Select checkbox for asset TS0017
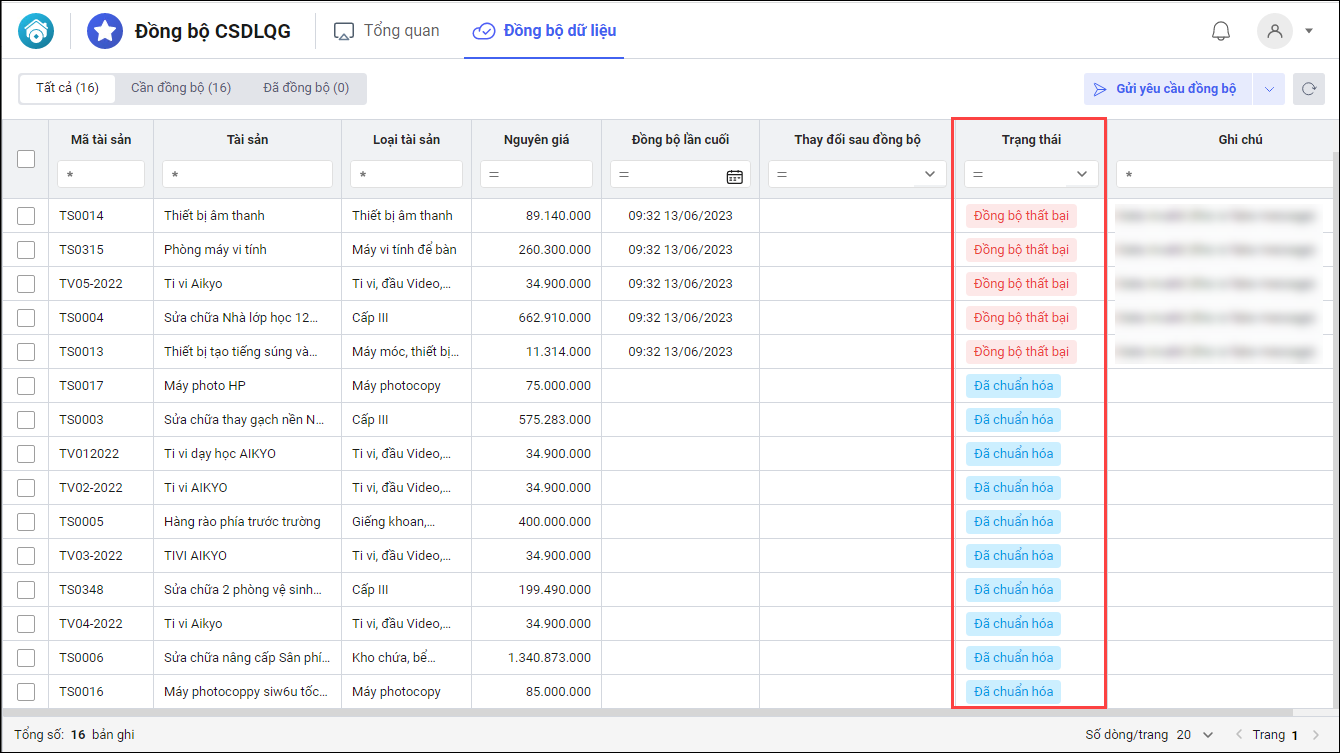Image resolution: width=1340 pixels, height=753 pixels. pyautogui.click(x=26, y=386)
